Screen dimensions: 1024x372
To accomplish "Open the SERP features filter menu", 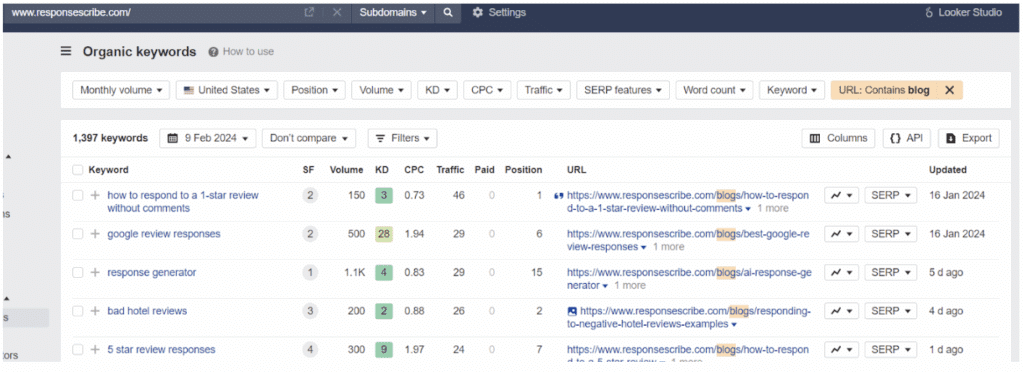I will pos(623,90).
